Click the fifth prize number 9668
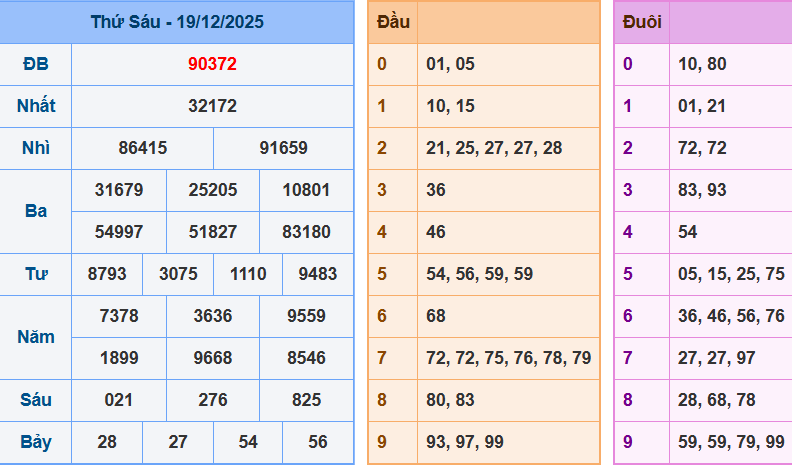Image resolution: width=792 pixels, height=465 pixels. [x=213, y=358]
